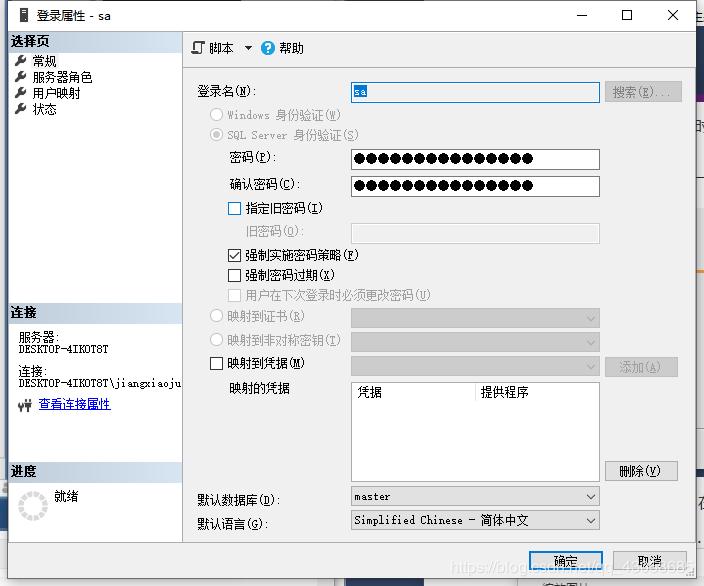Open 查看连接属性 link
The height and width of the screenshot is (586, 704).
point(74,404)
